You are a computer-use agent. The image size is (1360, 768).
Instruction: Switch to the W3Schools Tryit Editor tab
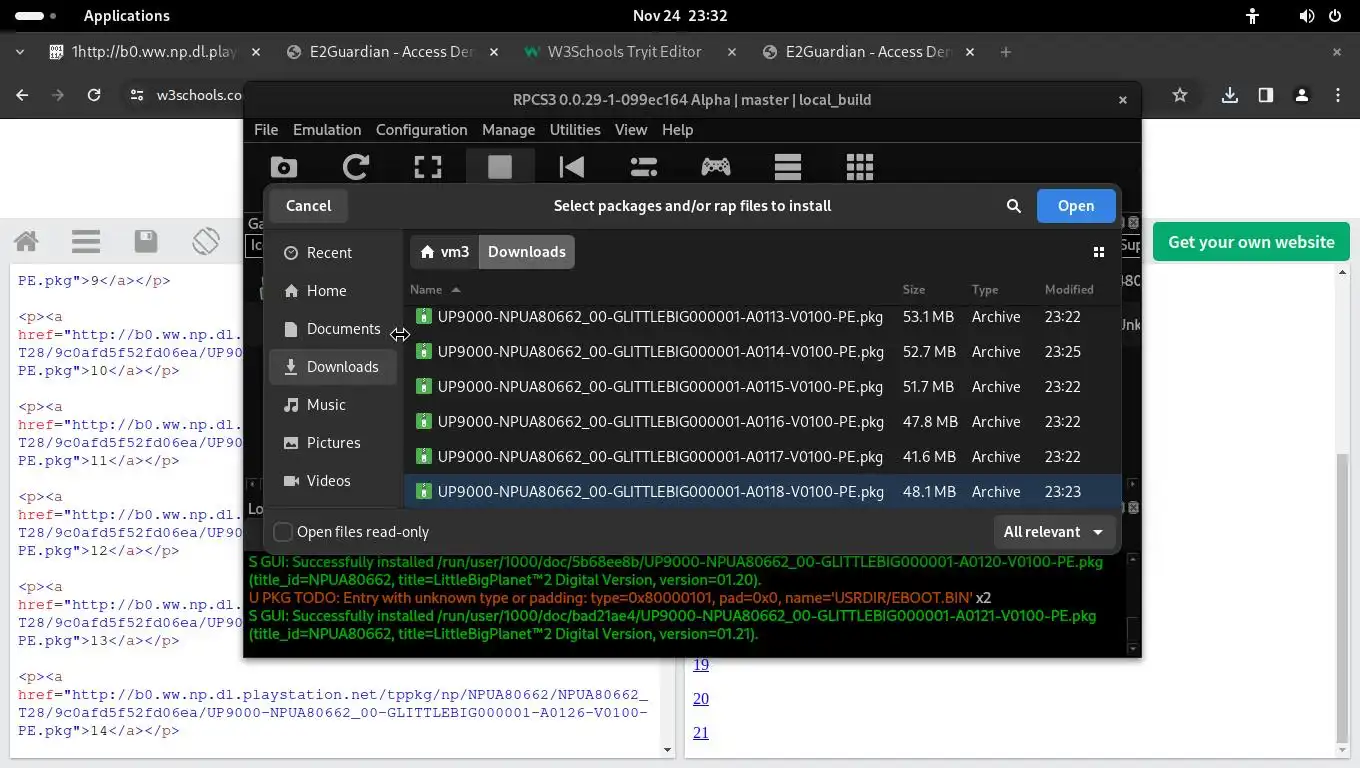(630, 52)
